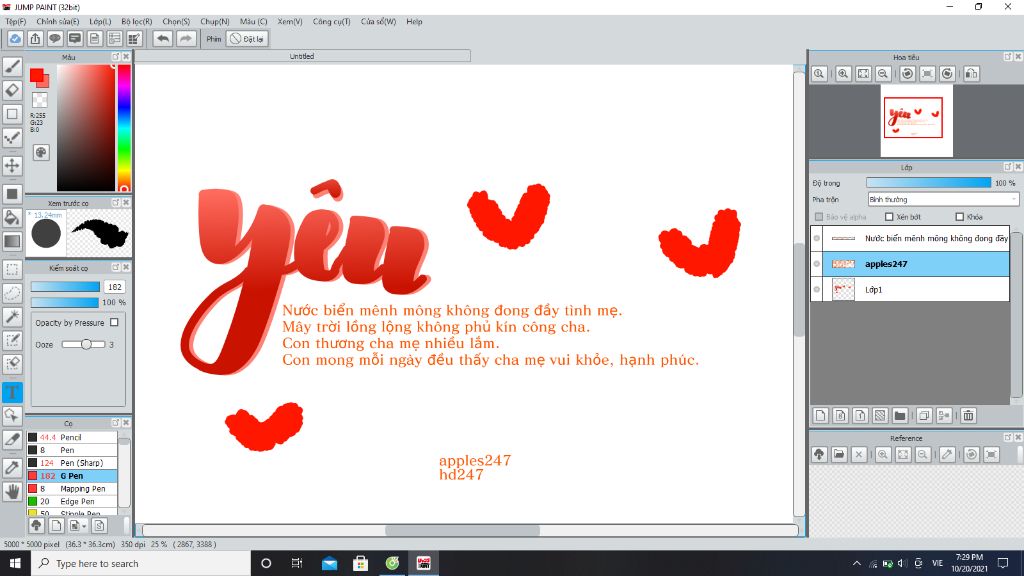Screen dimensions: 1024x576
Task: Switch to the Untitled canvas tab
Action: click(x=302, y=56)
